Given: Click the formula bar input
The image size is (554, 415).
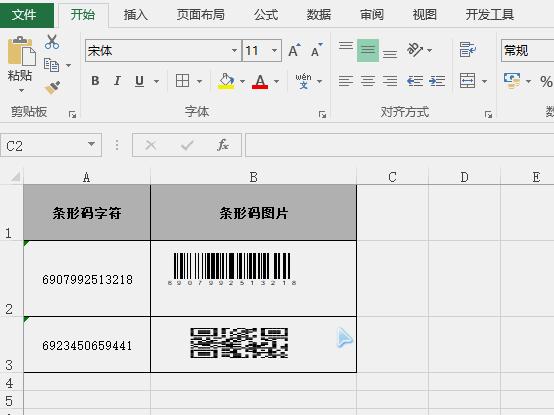Looking at the screenshot, I should click(400, 145).
